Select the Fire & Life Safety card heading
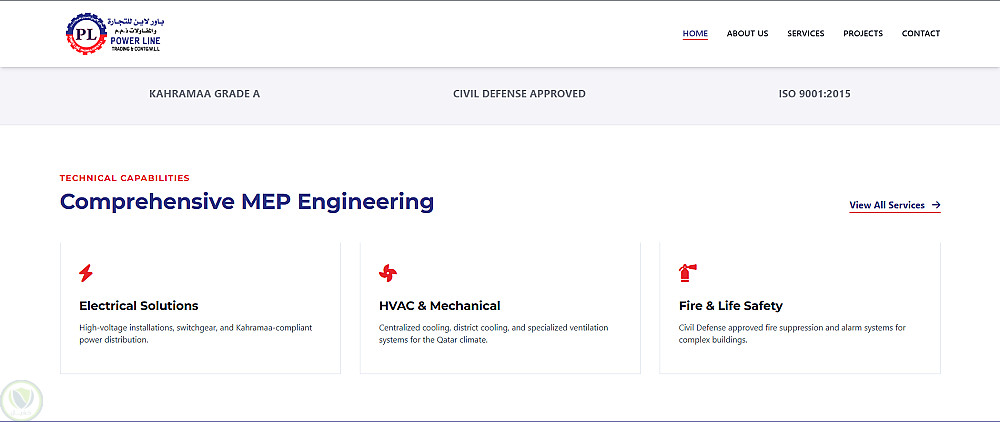 click(x=730, y=306)
